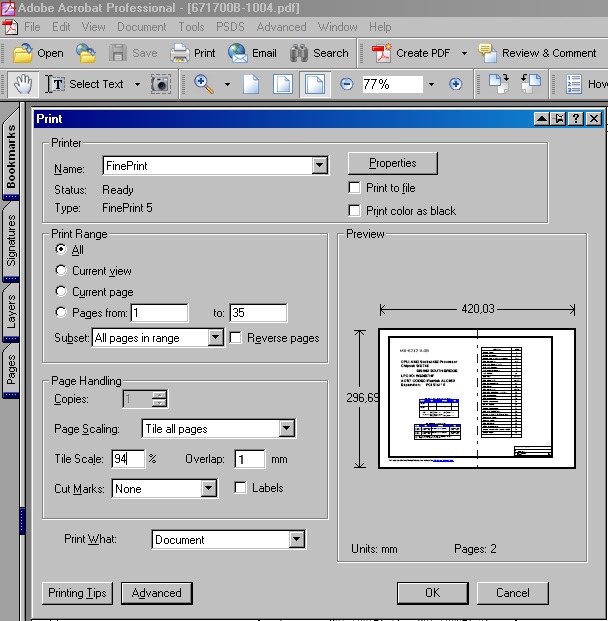Select the Hand tool

[22, 84]
